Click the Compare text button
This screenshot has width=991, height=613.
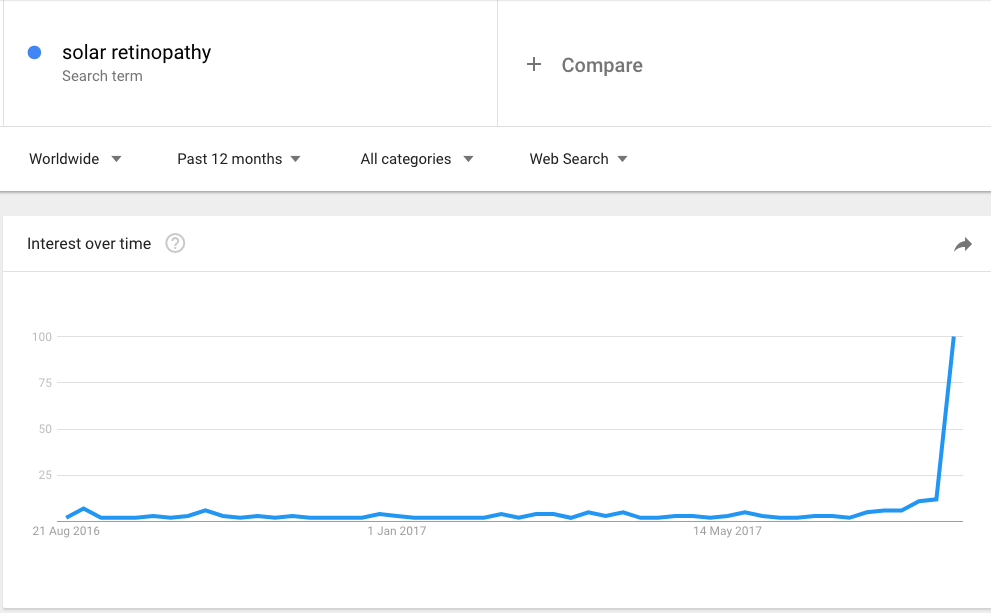point(602,65)
